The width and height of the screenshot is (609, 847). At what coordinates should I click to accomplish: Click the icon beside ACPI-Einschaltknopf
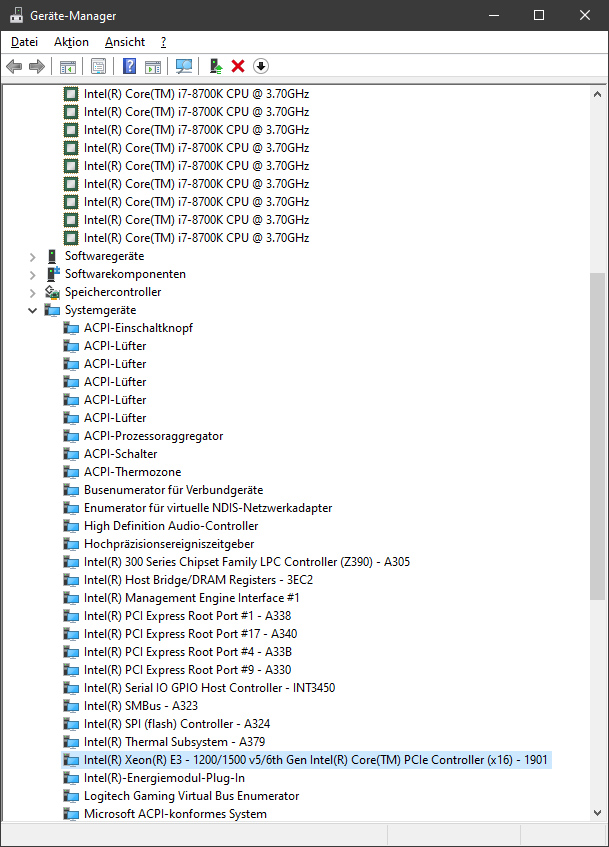(71, 328)
